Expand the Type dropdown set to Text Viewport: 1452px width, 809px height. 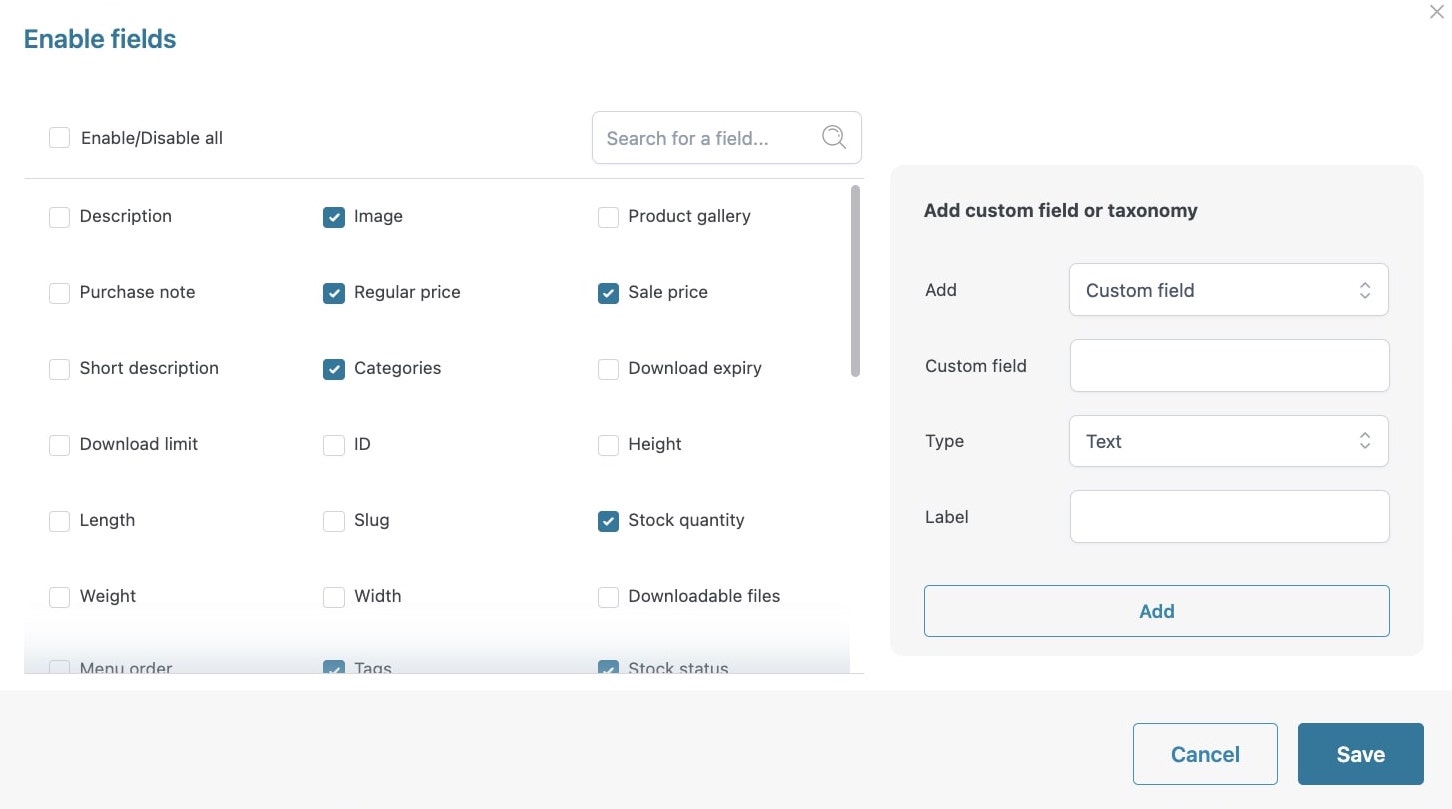1228,441
